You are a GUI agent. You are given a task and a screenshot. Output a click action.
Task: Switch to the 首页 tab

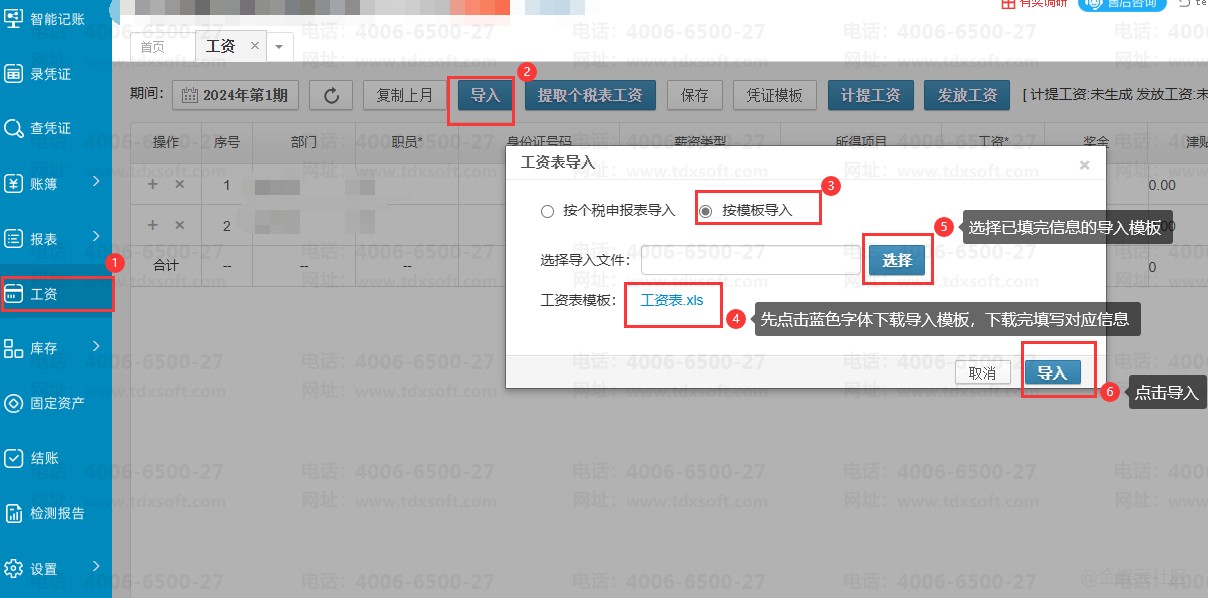[153, 47]
